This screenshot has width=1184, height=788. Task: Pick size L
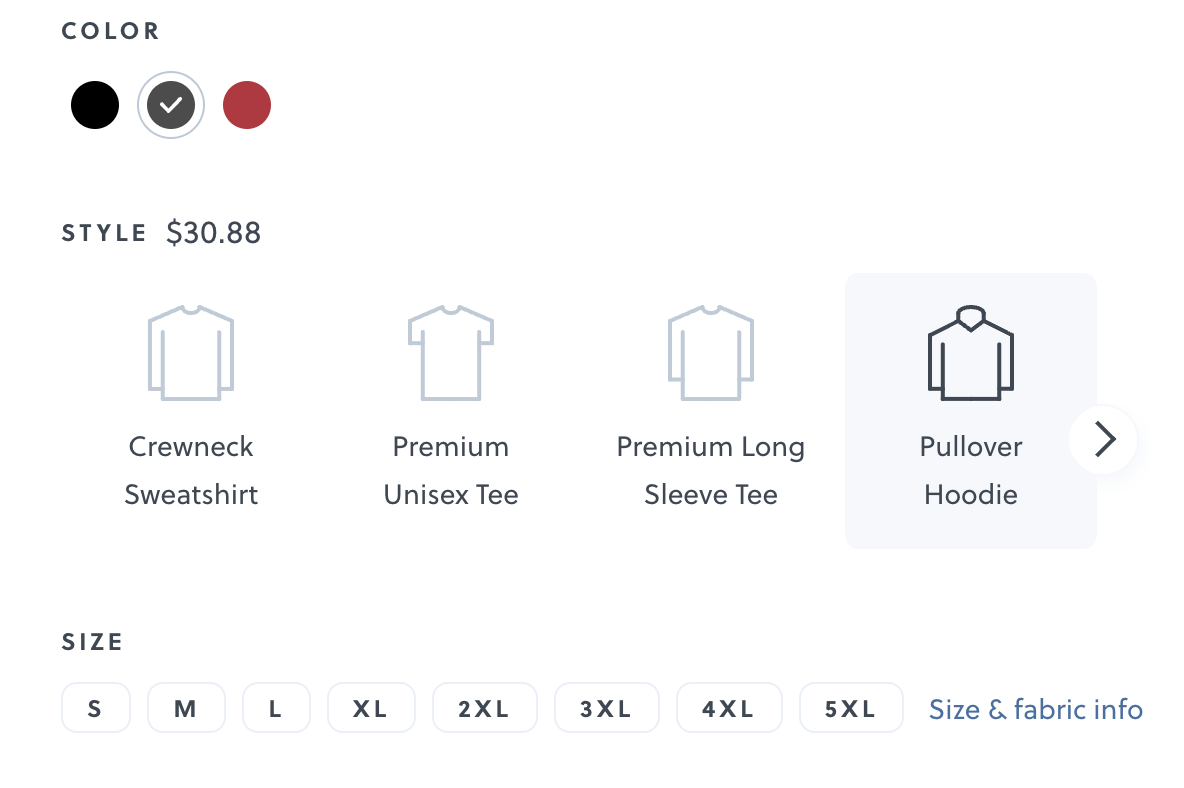click(x=276, y=709)
